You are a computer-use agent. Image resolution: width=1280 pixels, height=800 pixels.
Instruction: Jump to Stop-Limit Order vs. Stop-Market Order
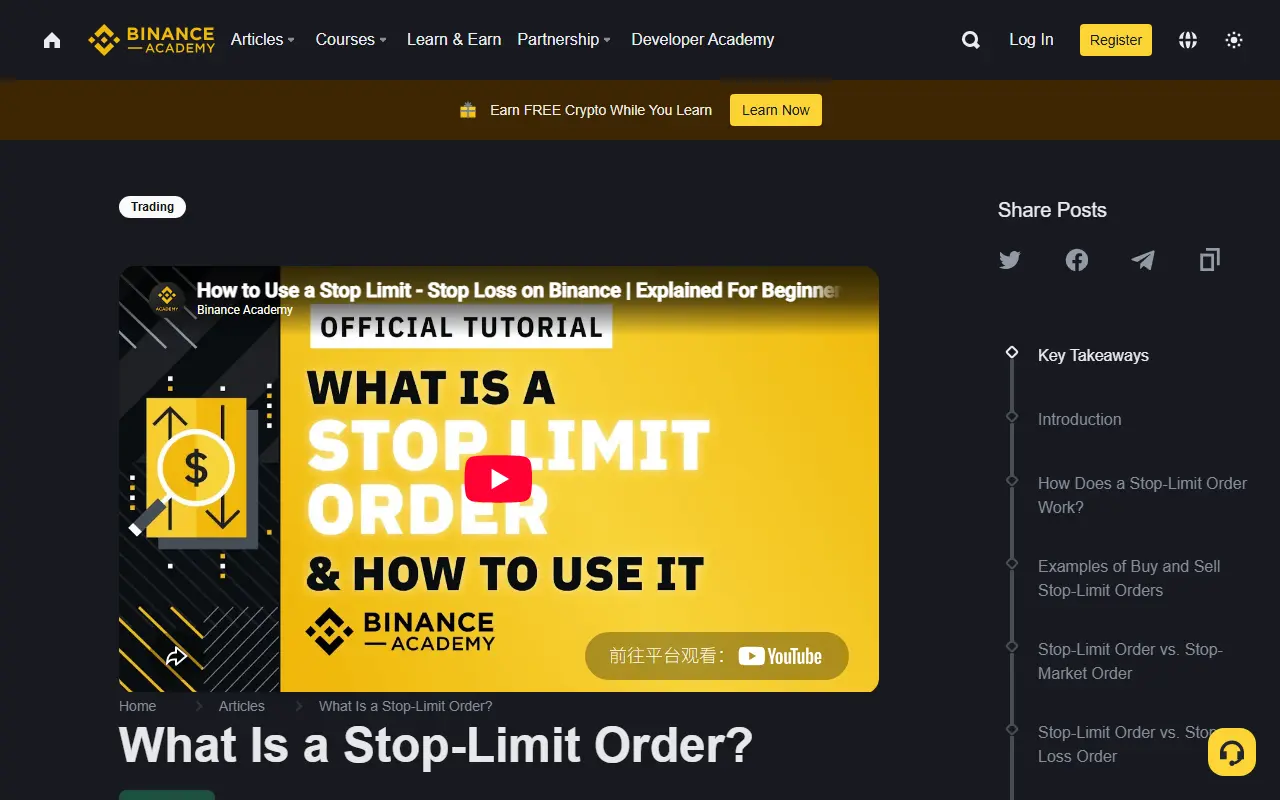(1130, 661)
